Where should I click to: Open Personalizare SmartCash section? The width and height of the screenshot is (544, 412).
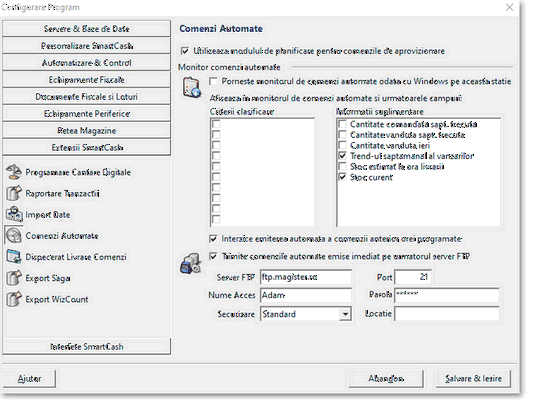pyautogui.click(x=86, y=46)
